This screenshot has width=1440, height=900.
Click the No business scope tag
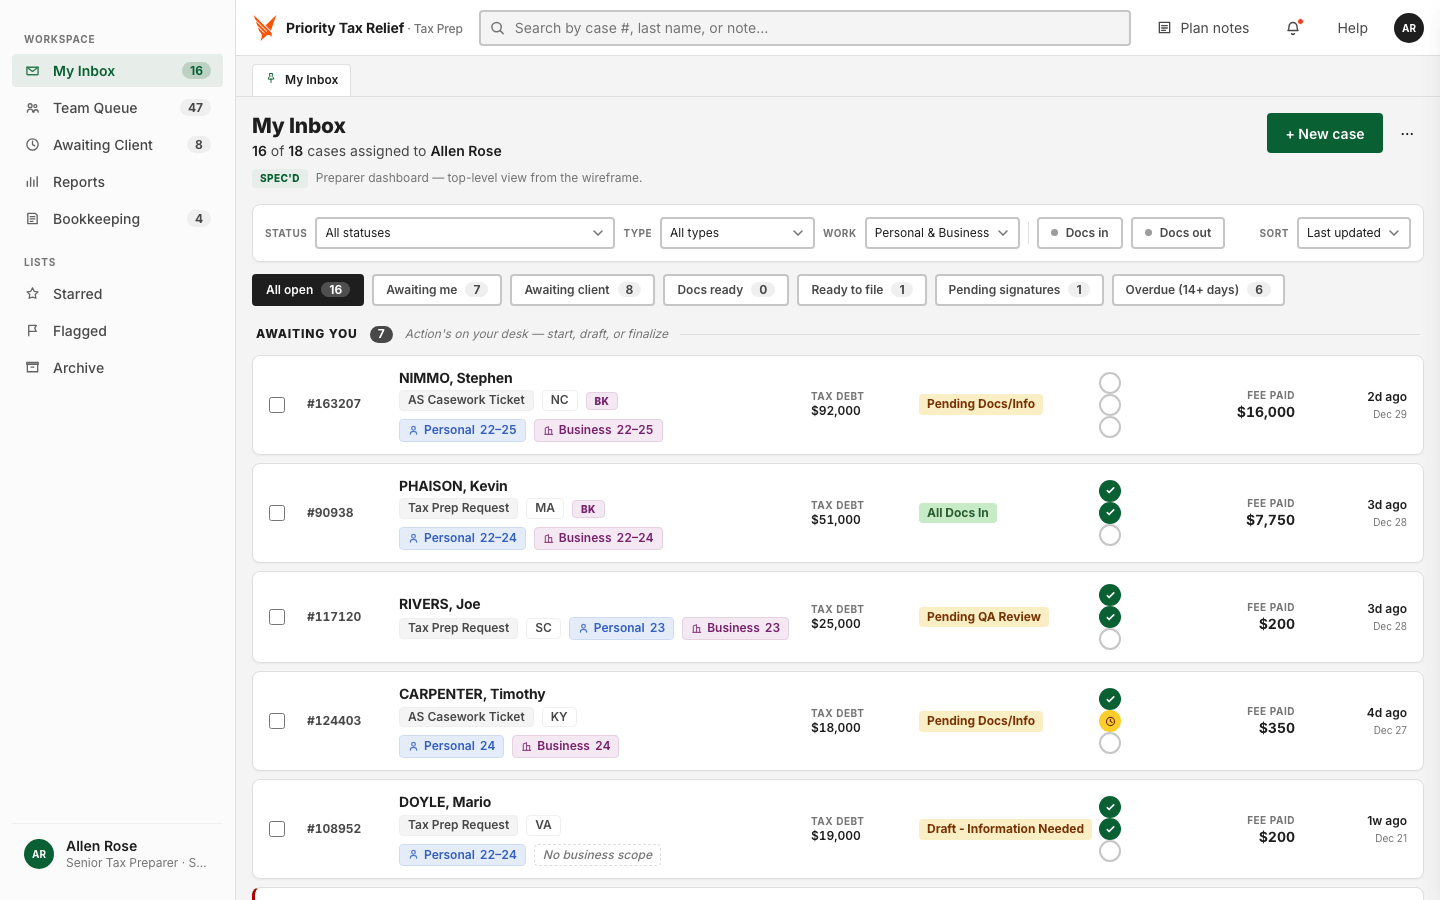pyautogui.click(x=597, y=855)
